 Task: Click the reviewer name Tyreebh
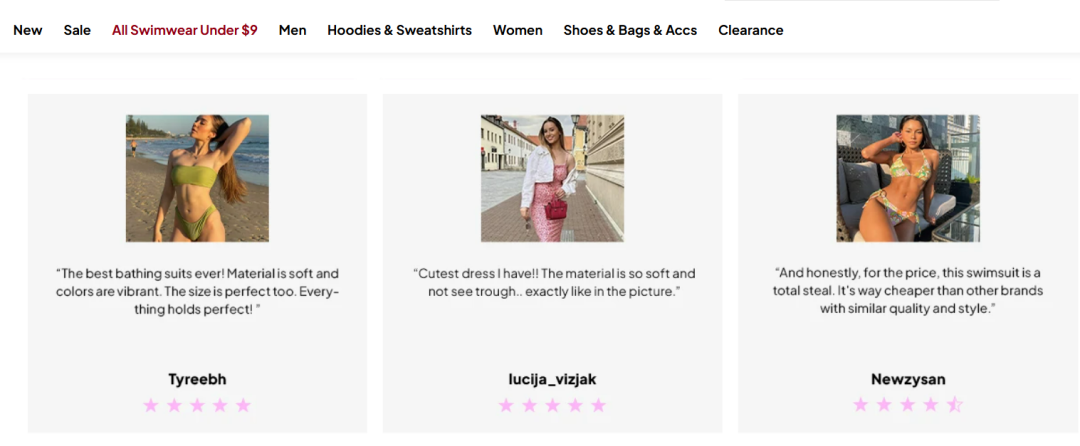(197, 379)
